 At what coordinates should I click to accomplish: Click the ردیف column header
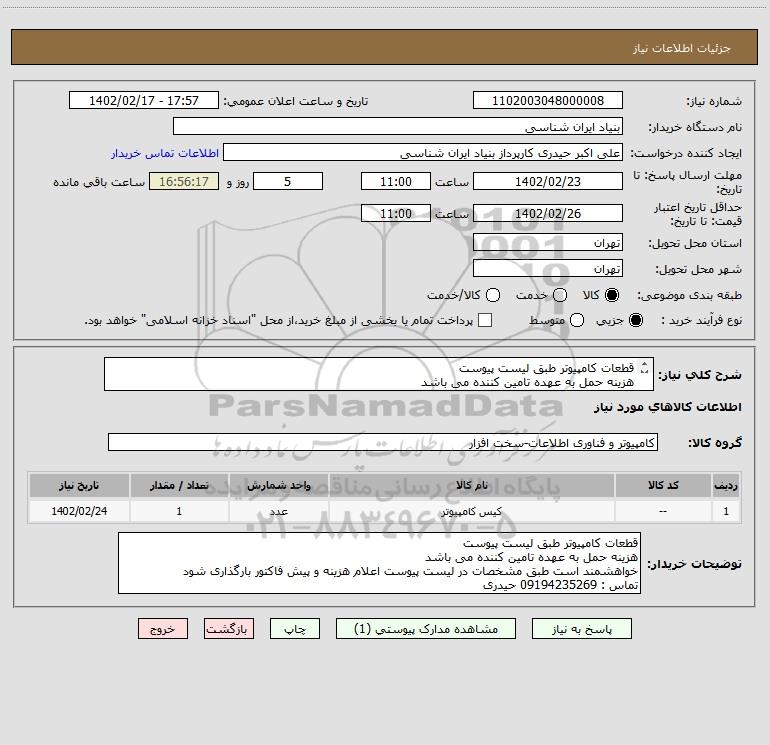coord(726,485)
